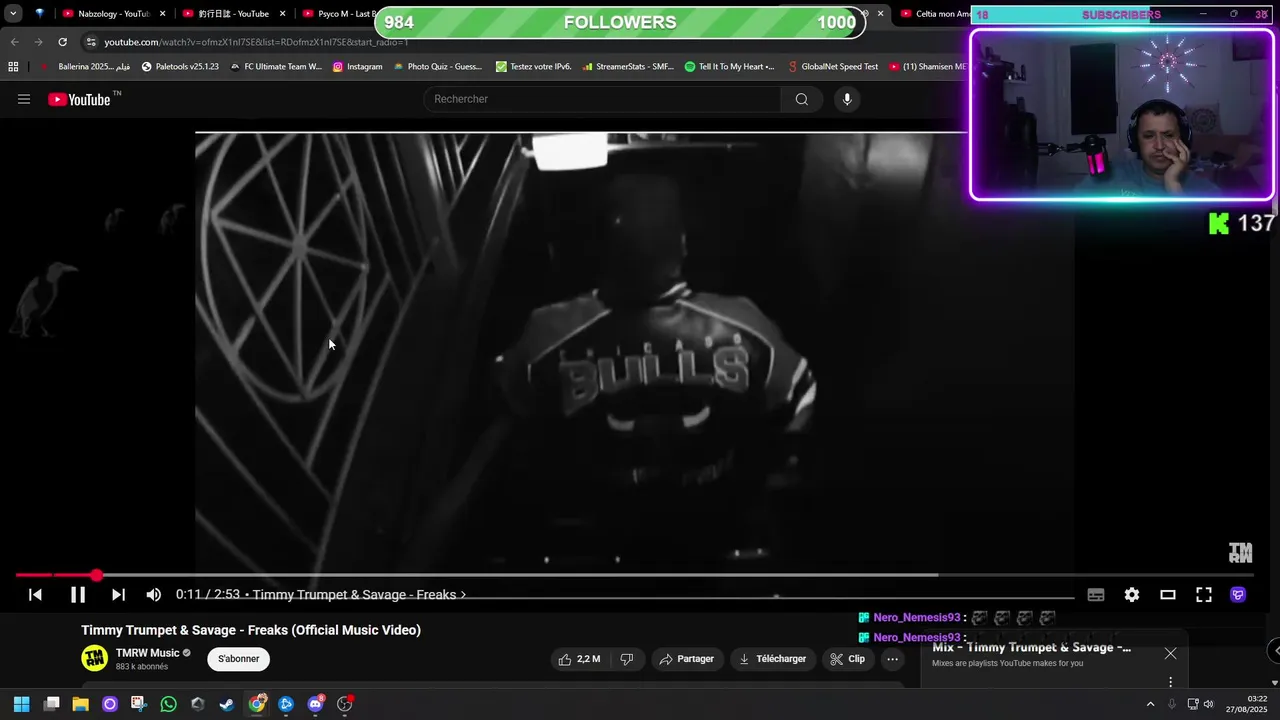The width and height of the screenshot is (1280, 720).
Task: Open system volume speaker icon
Action: pyautogui.click(x=1208, y=704)
